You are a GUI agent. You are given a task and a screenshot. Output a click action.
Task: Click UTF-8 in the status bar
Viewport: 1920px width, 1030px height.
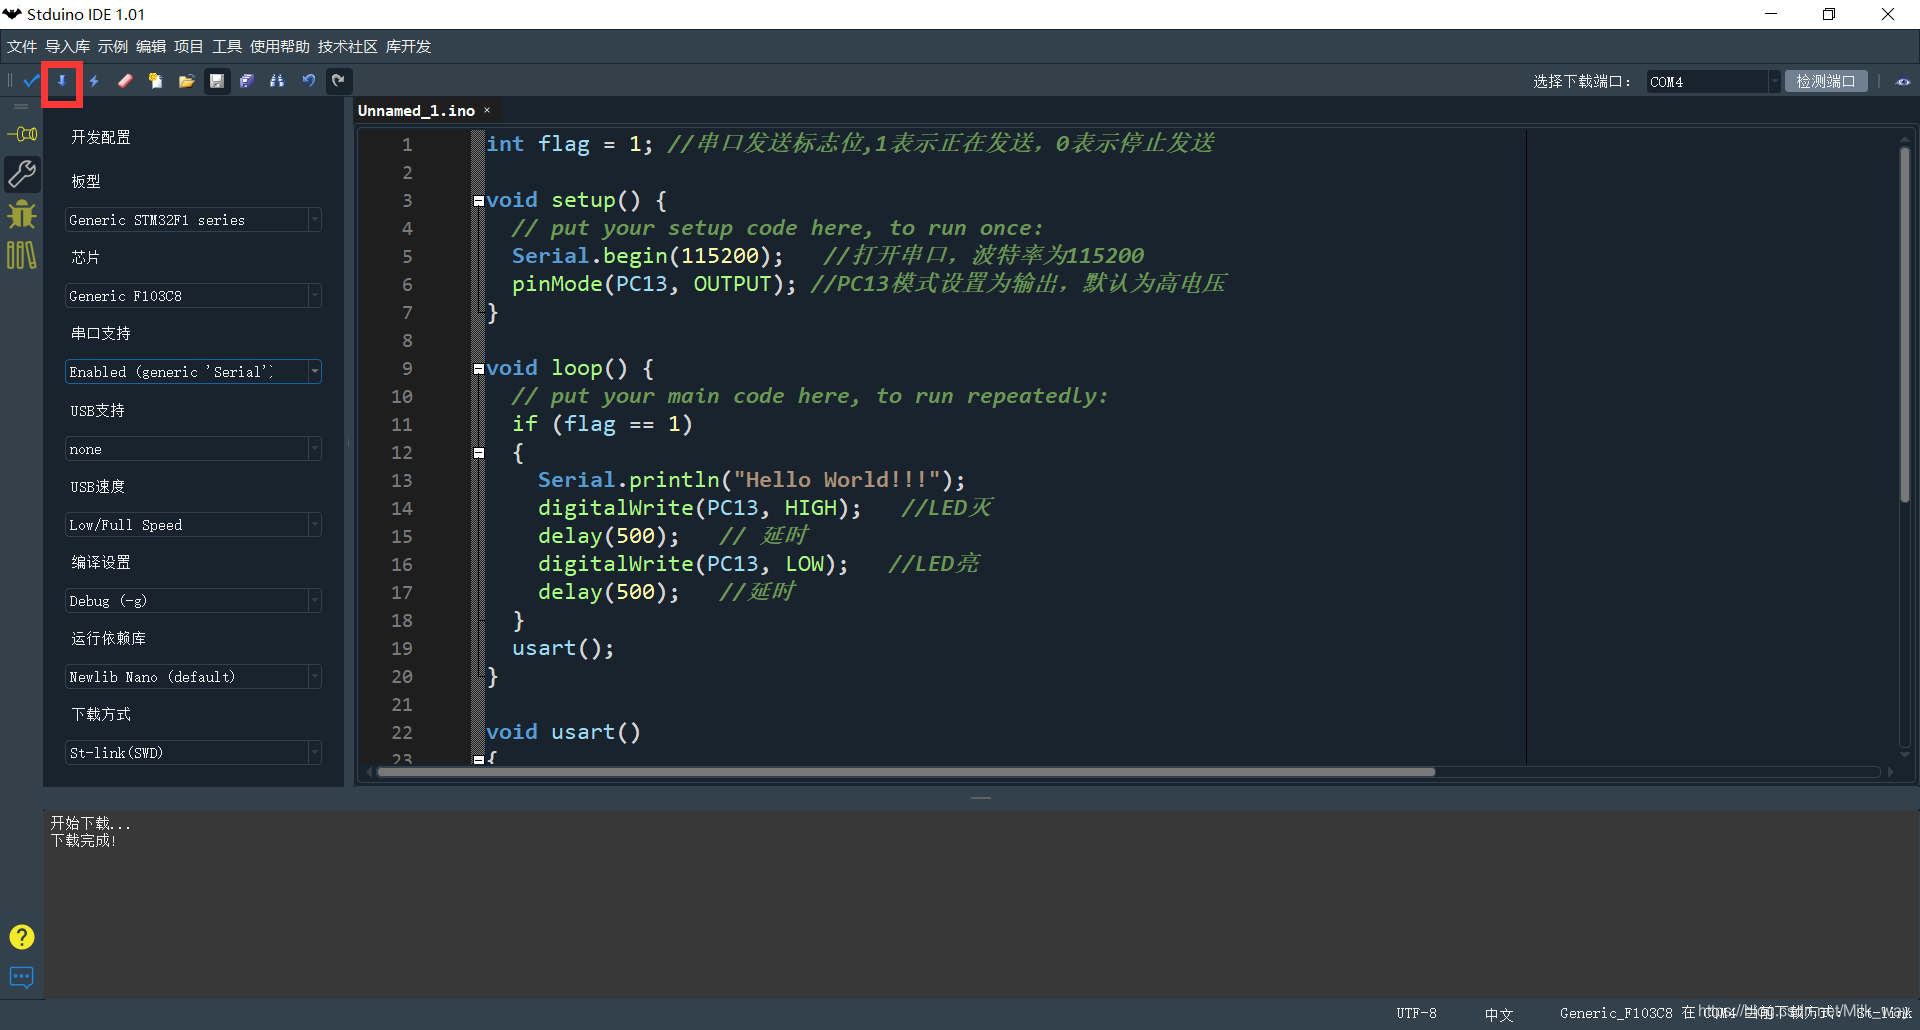[x=1416, y=1013]
